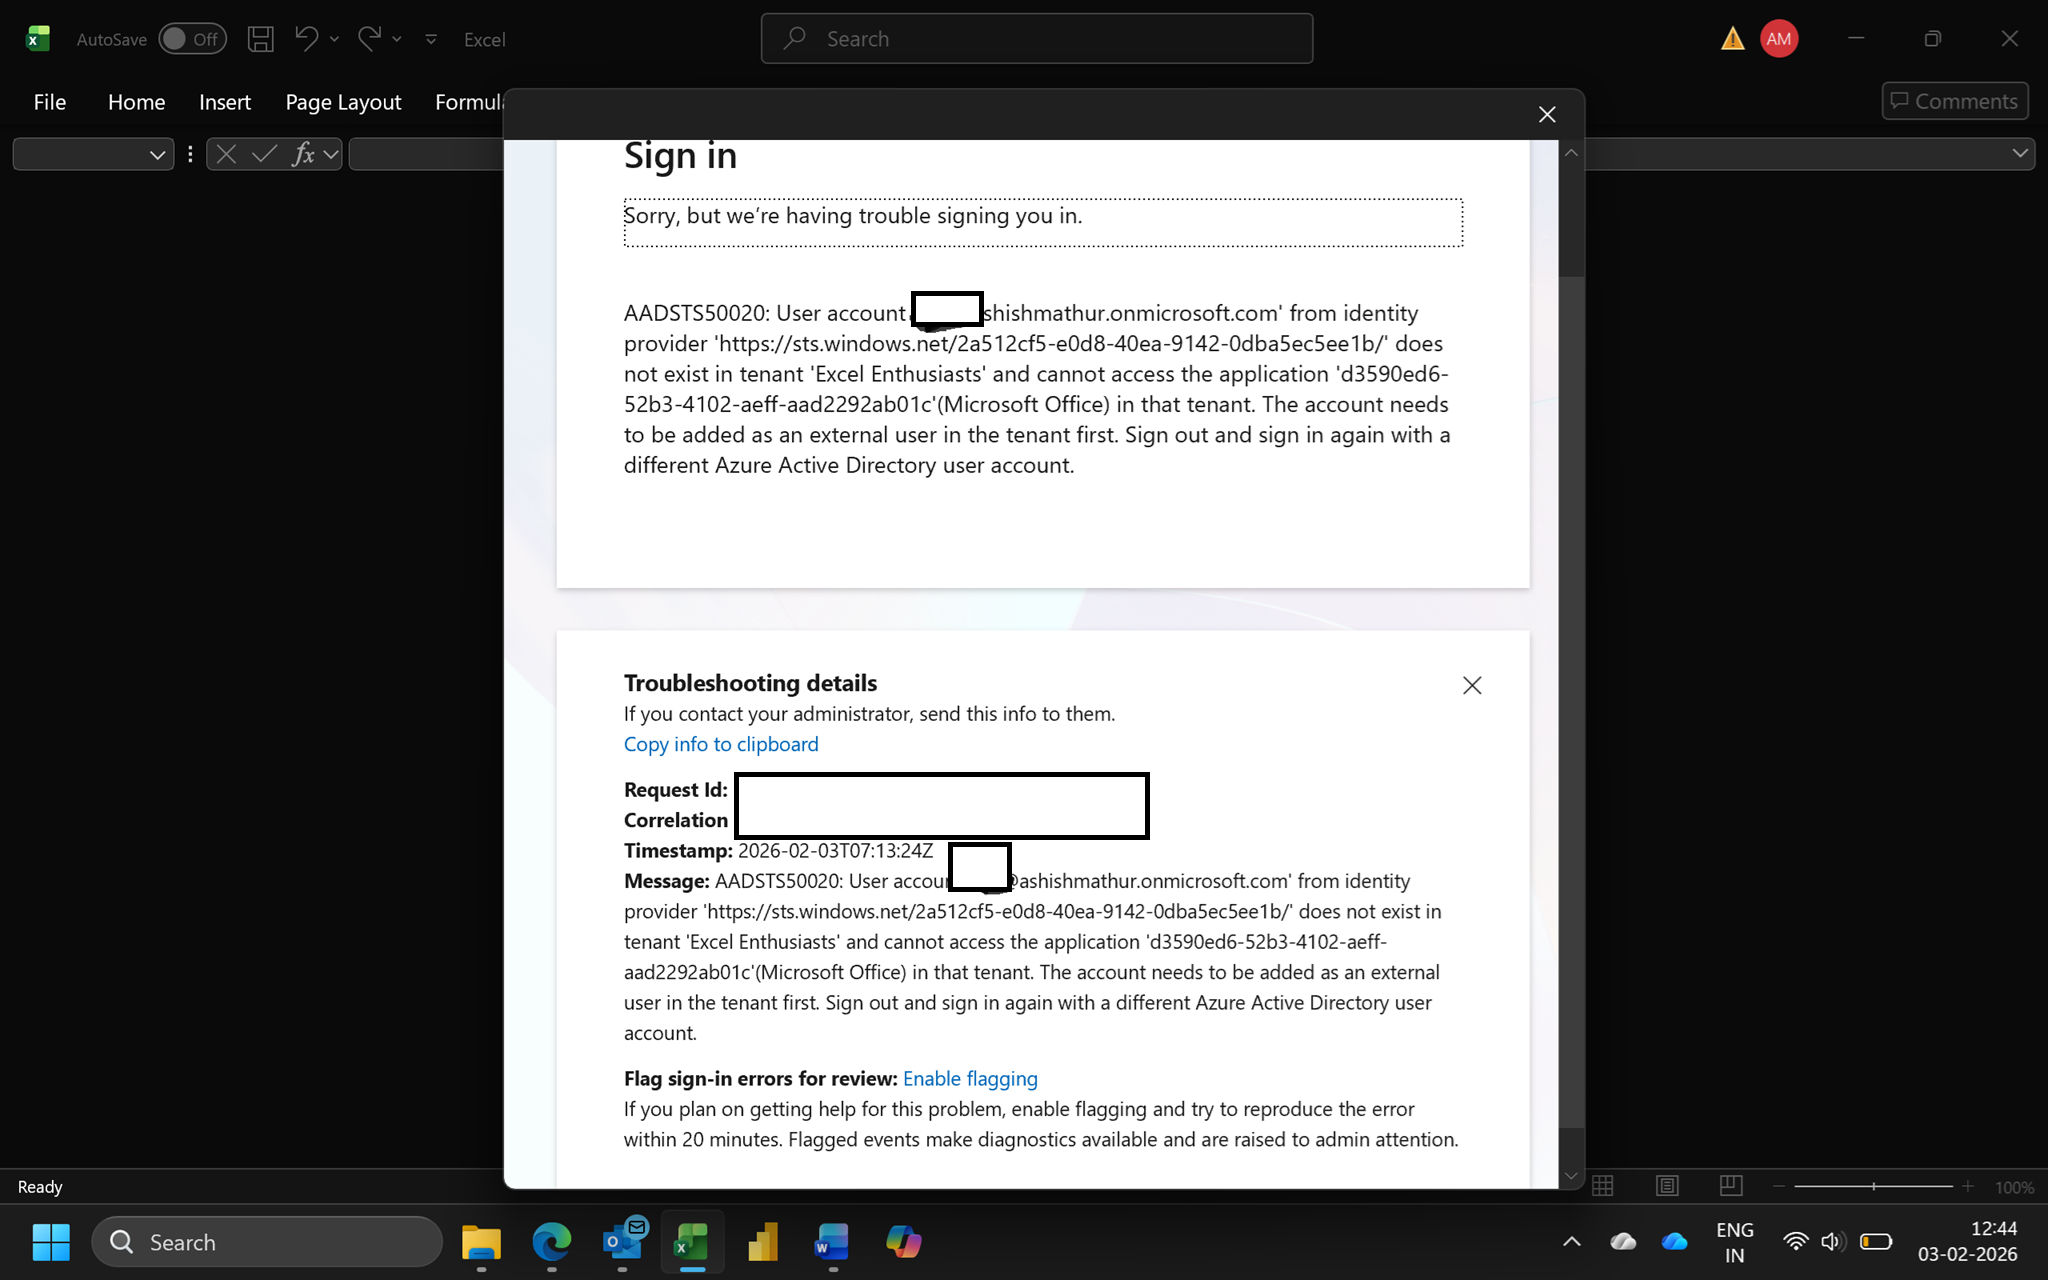The image size is (2048, 1280).
Task: Open the AM account profile avatar
Action: [x=1779, y=39]
